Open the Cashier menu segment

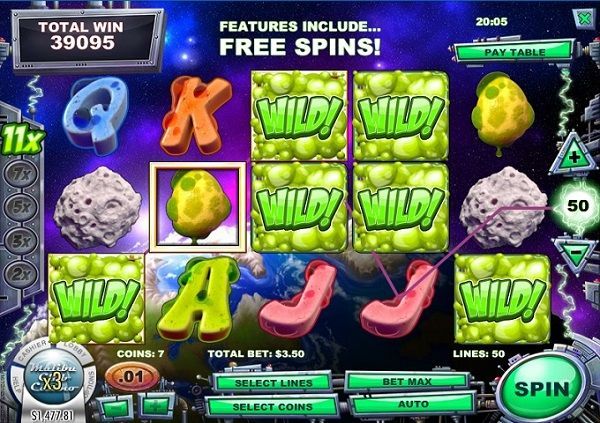33,350
